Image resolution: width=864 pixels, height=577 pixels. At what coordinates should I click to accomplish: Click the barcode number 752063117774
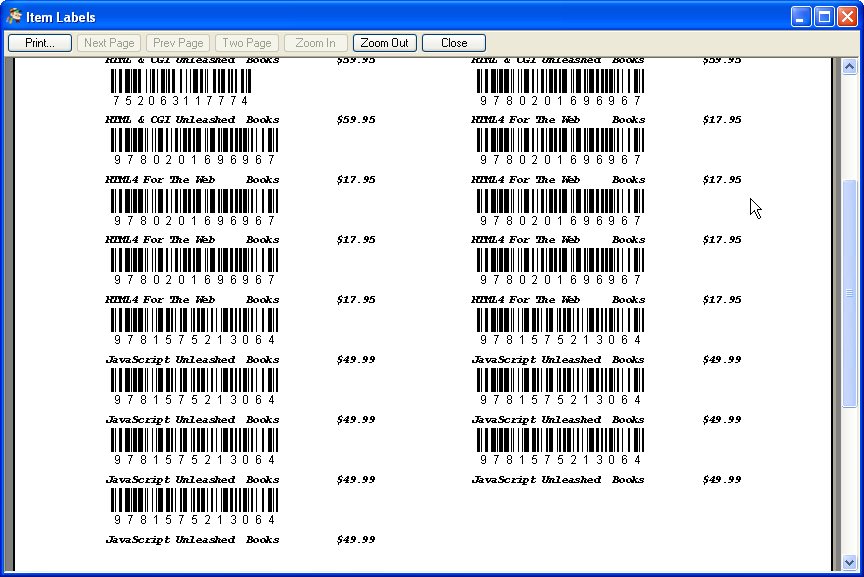[181, 101]
